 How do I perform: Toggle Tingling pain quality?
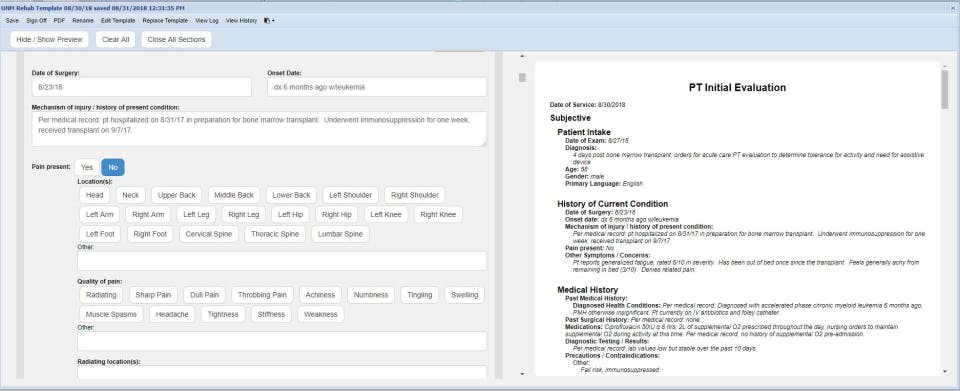(420, 295)
